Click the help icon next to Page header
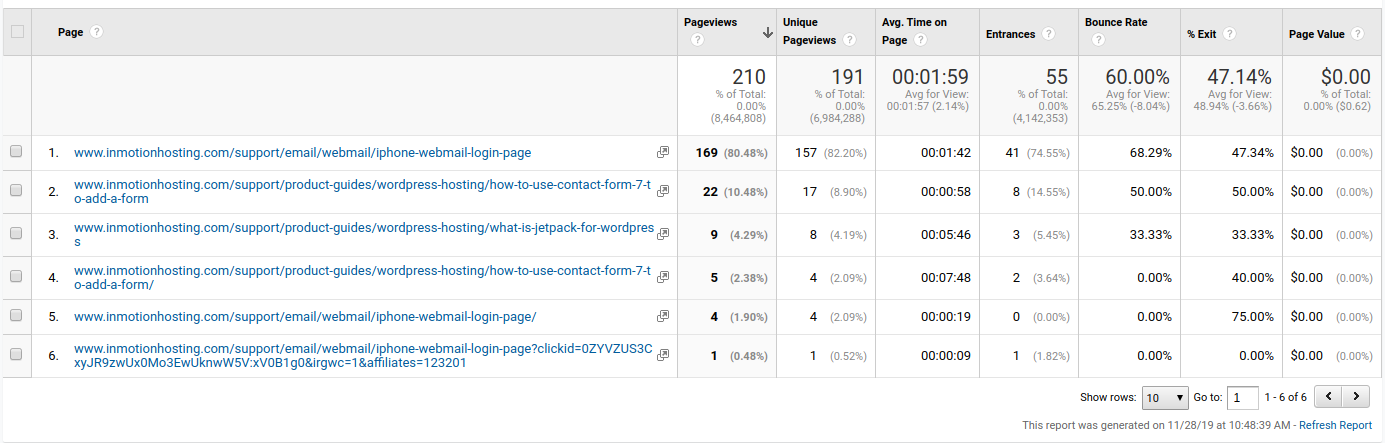The height and width of the screenshot is (443, 1385). (x=97, y=32)
